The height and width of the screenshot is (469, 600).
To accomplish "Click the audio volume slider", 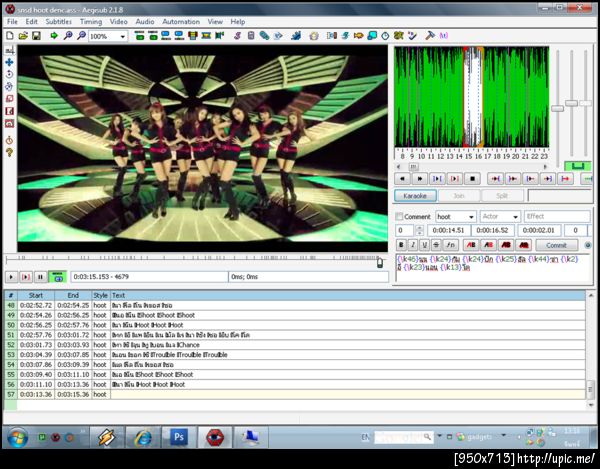I will click(585, 103).
